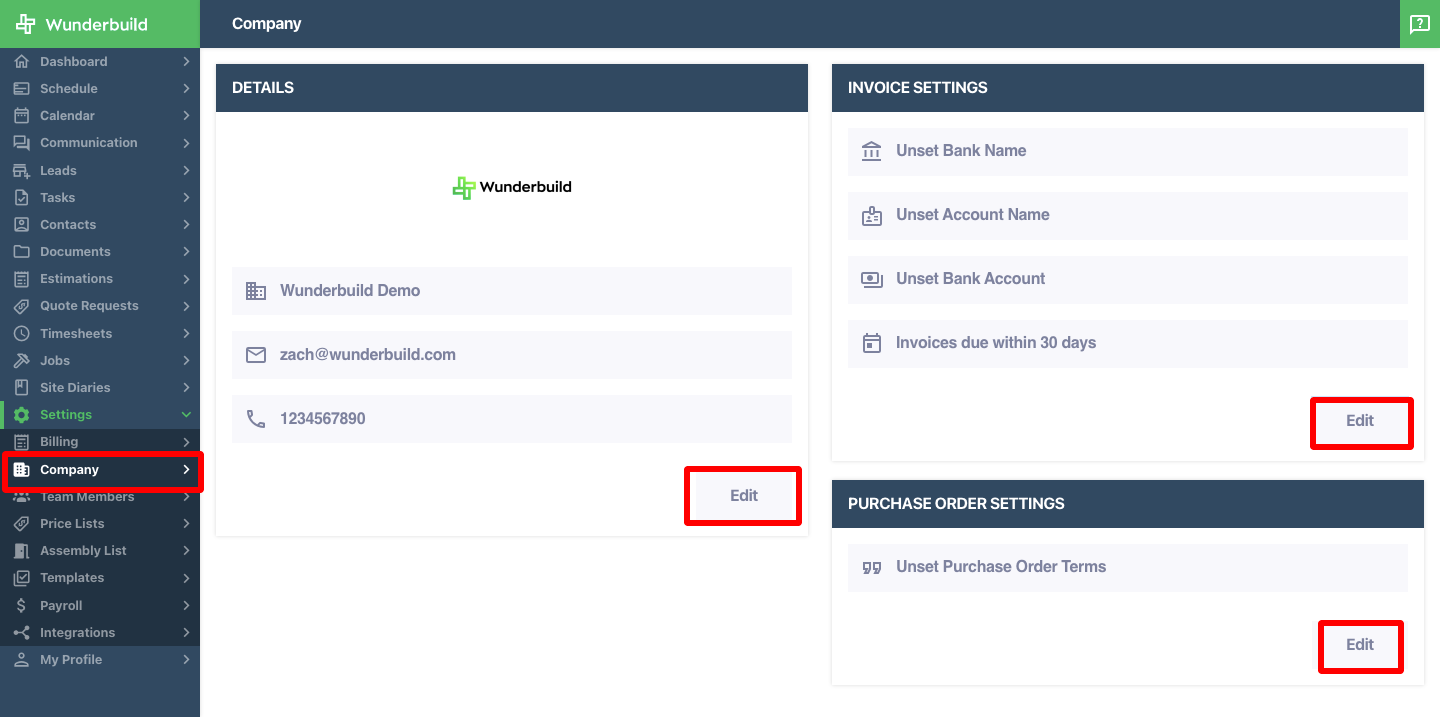Expand the Schedule chevron arrow

tap(186, 89)
